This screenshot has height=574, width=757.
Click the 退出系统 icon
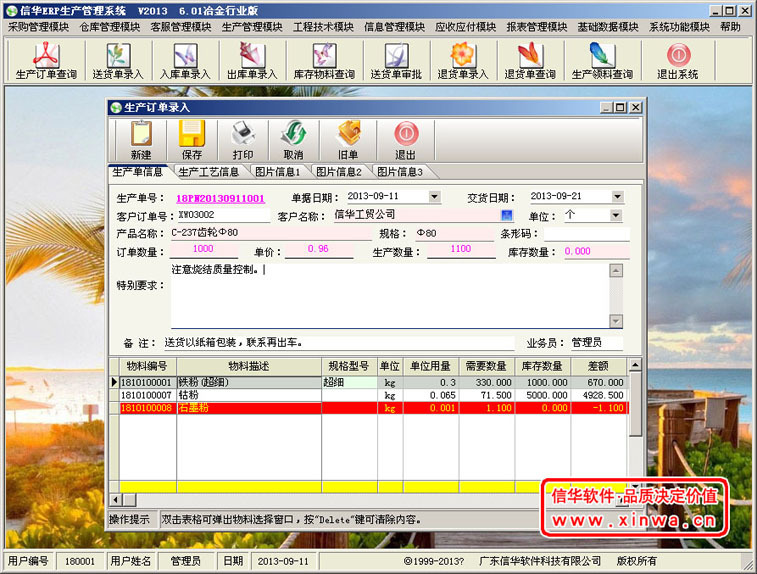click(677, 60)
